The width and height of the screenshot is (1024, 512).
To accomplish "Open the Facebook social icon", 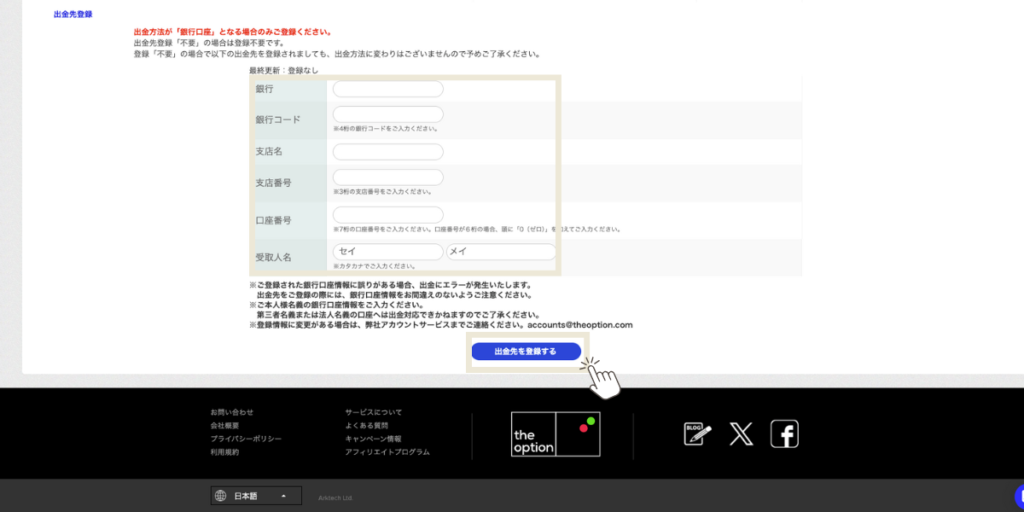I will pyautogui.click(x=784, y=434).
